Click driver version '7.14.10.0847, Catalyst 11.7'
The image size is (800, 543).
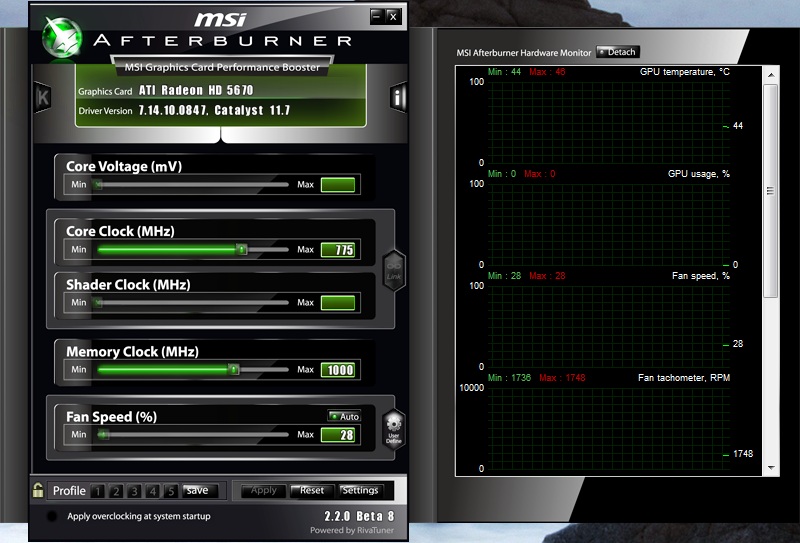click(x=214, y=110)
